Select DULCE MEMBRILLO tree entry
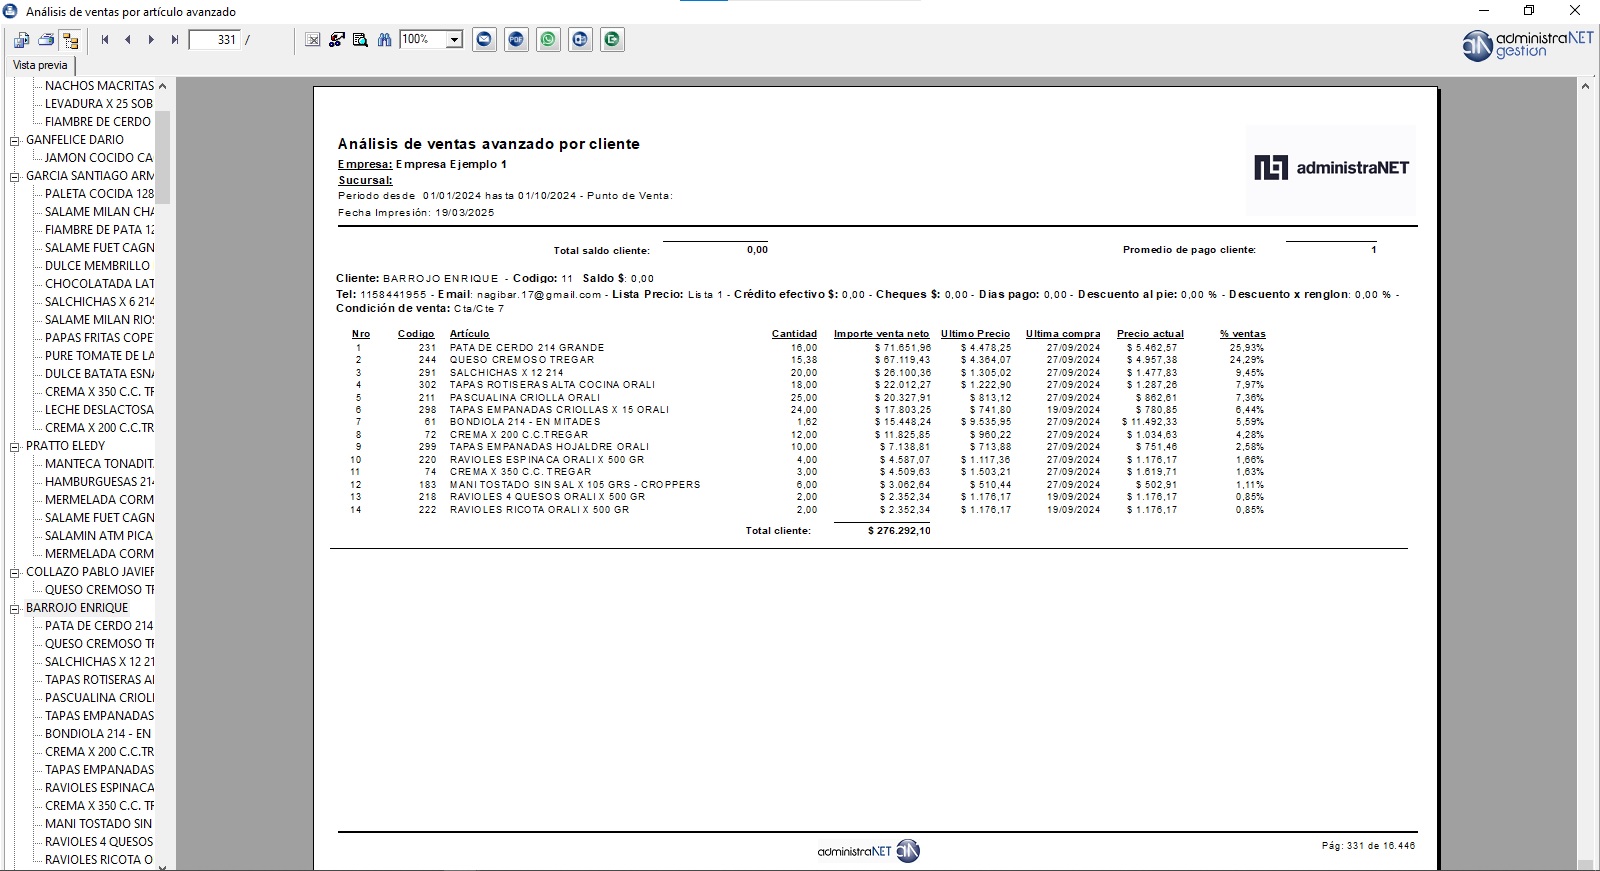The width and height of the screenshot is (1600, 871). click(x=97, y=266)
